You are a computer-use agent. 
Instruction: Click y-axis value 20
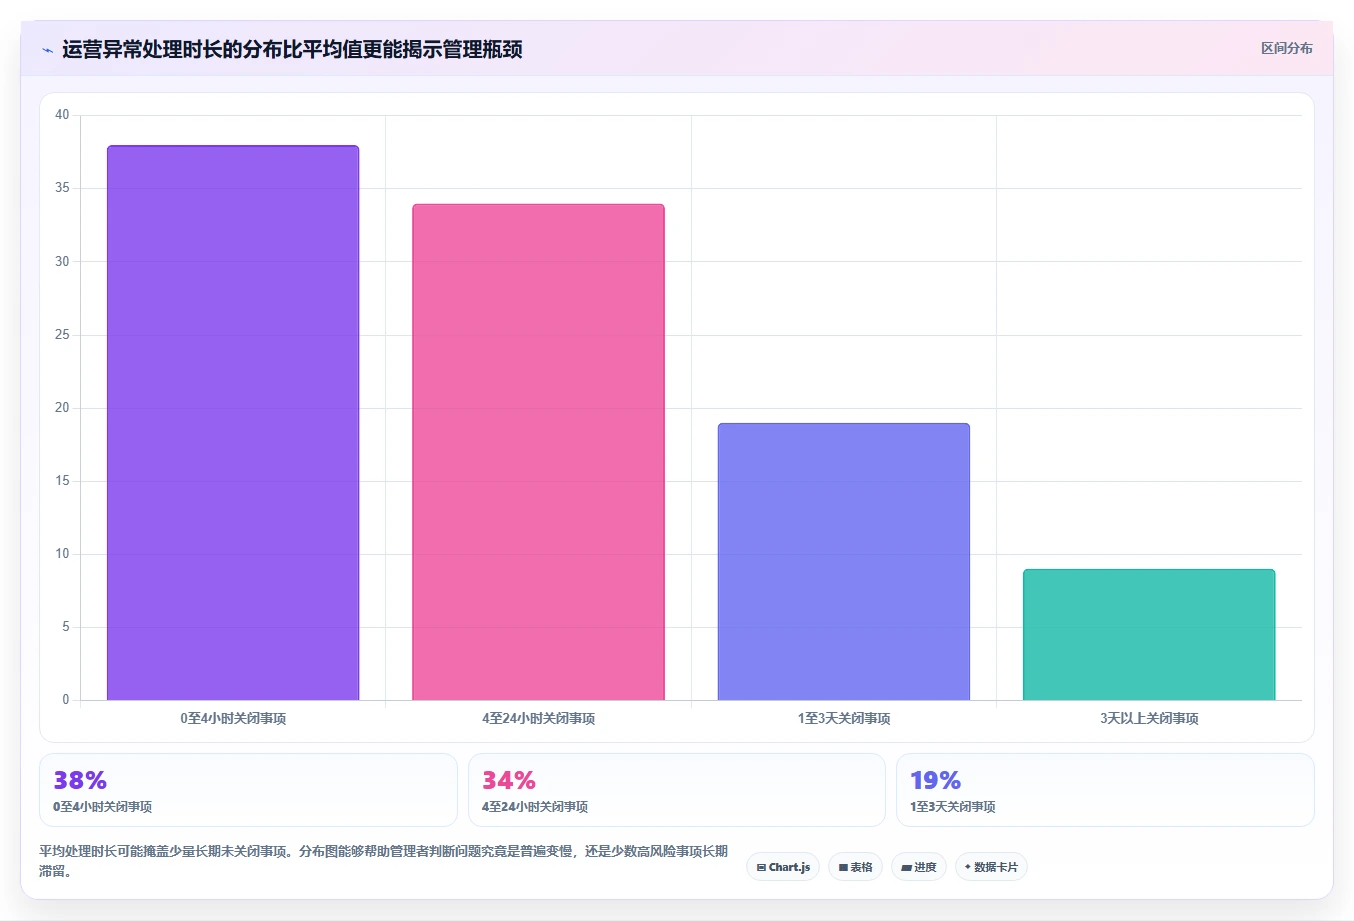click(x=62, y=407)
